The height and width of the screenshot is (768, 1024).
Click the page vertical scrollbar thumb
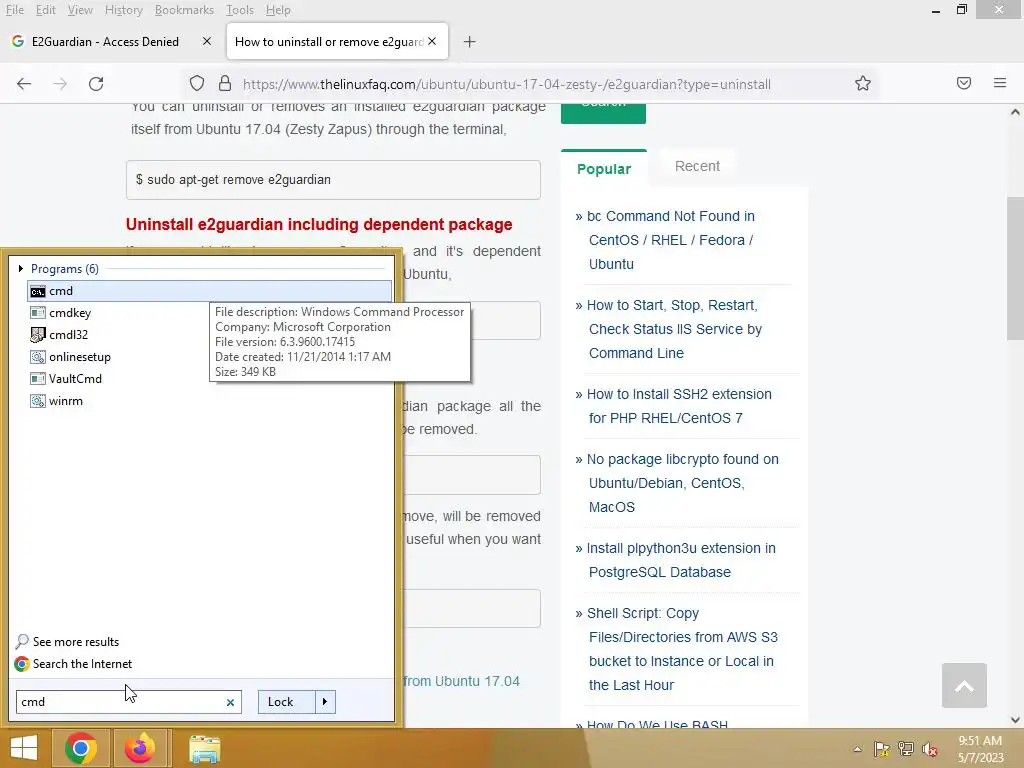[1015, 268]
